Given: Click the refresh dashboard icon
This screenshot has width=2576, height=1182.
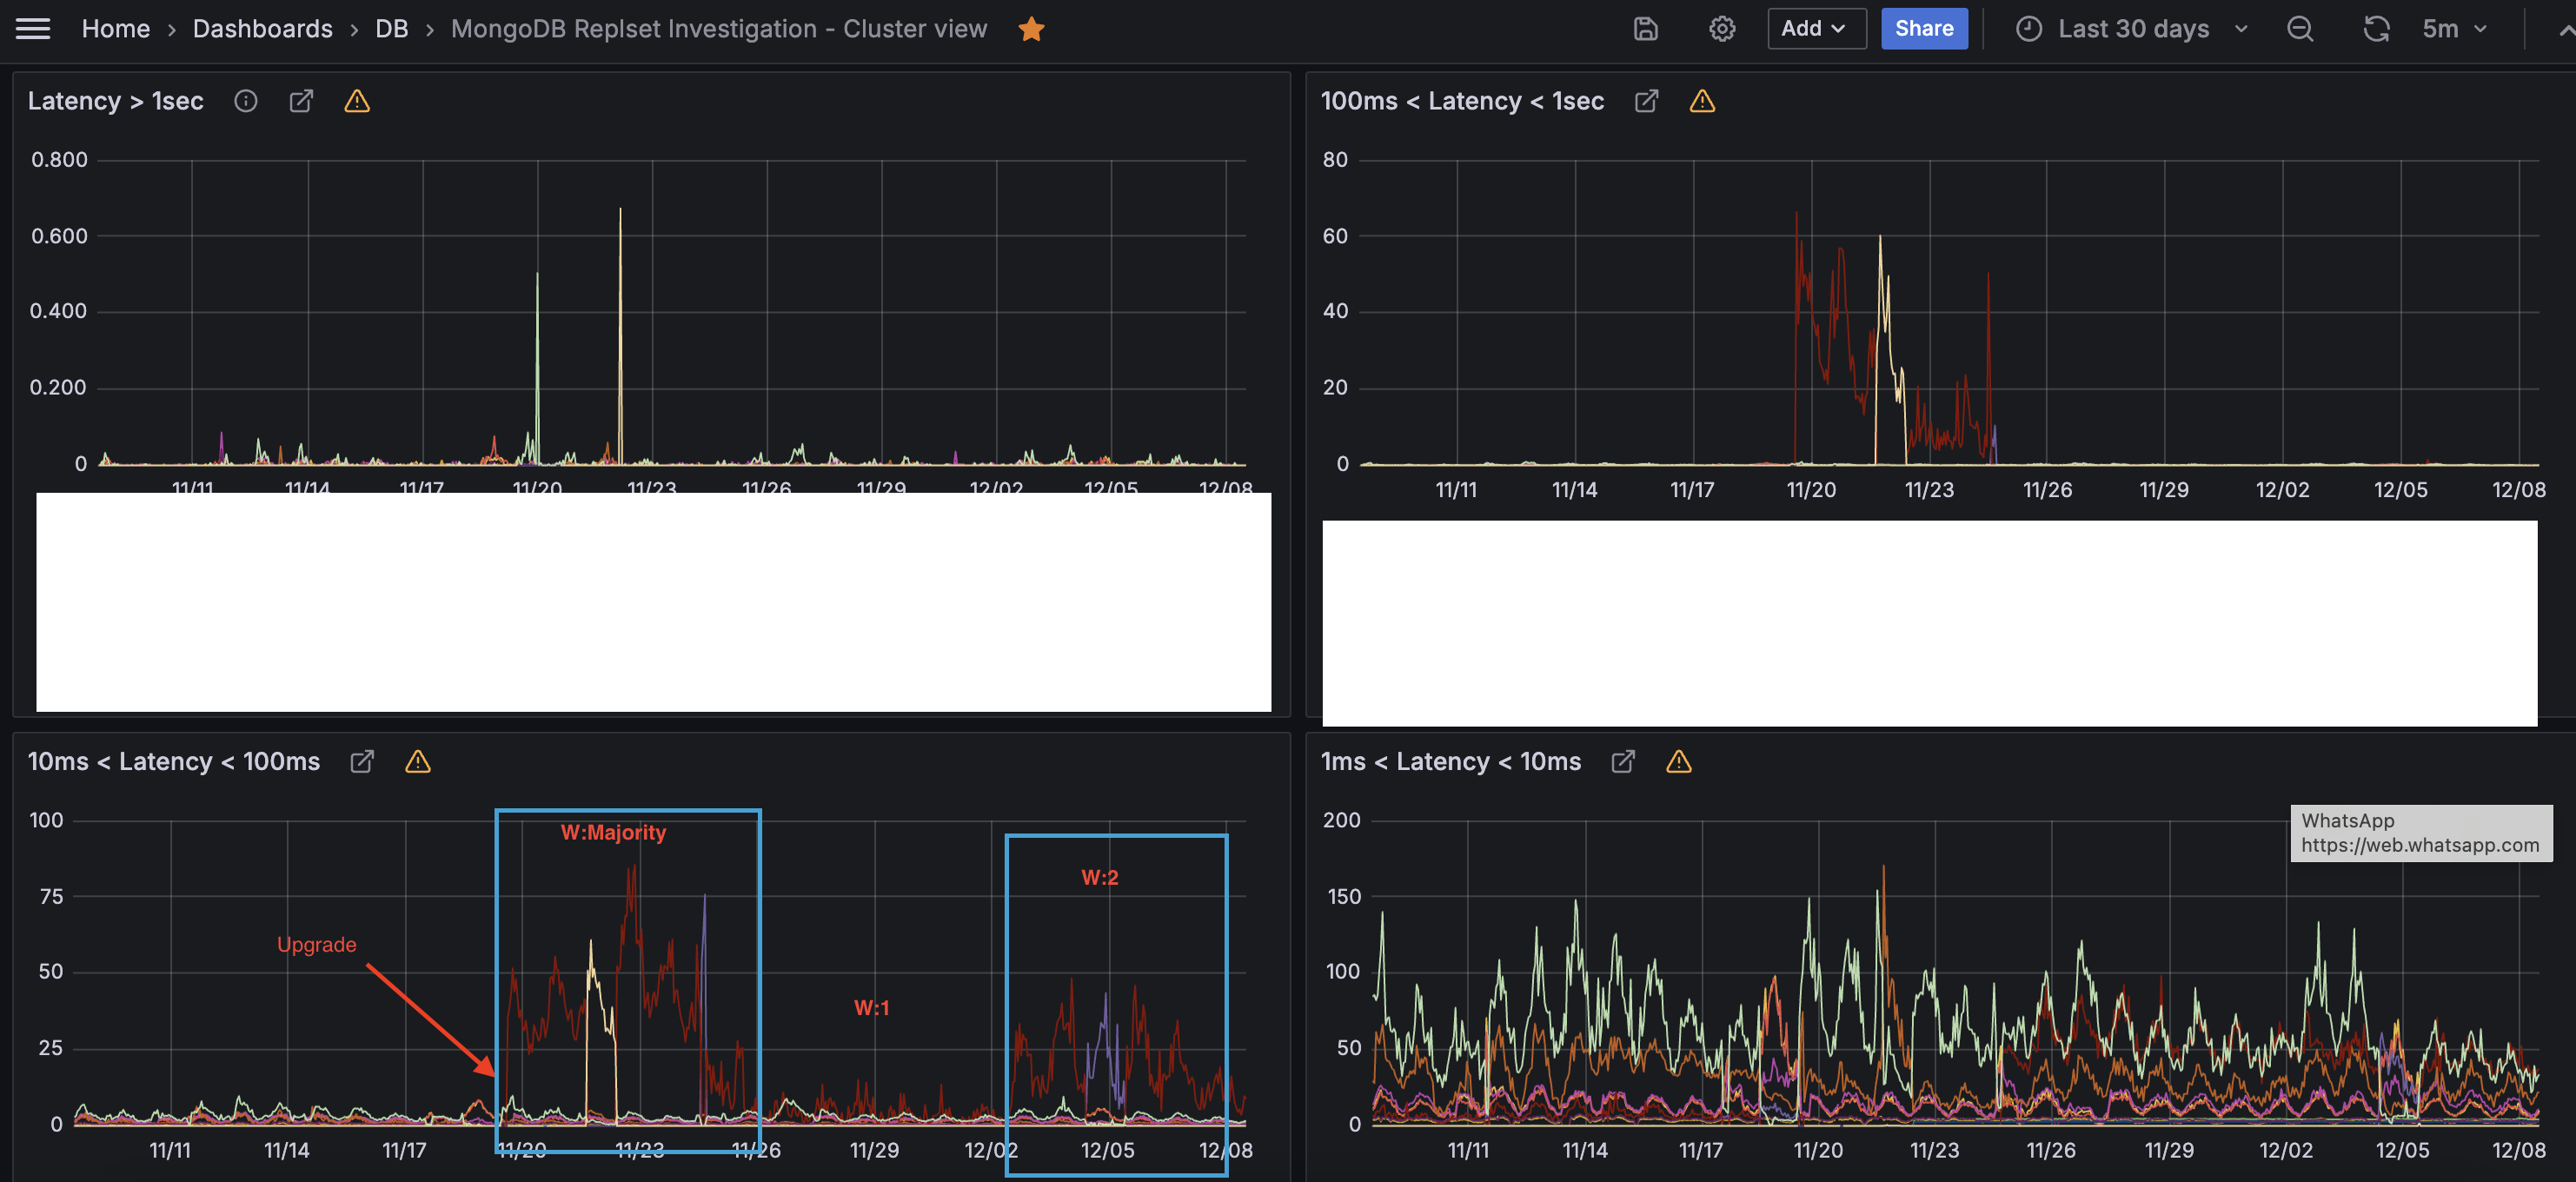Looking at the screenshot, I should click(x=2376, y=29).
